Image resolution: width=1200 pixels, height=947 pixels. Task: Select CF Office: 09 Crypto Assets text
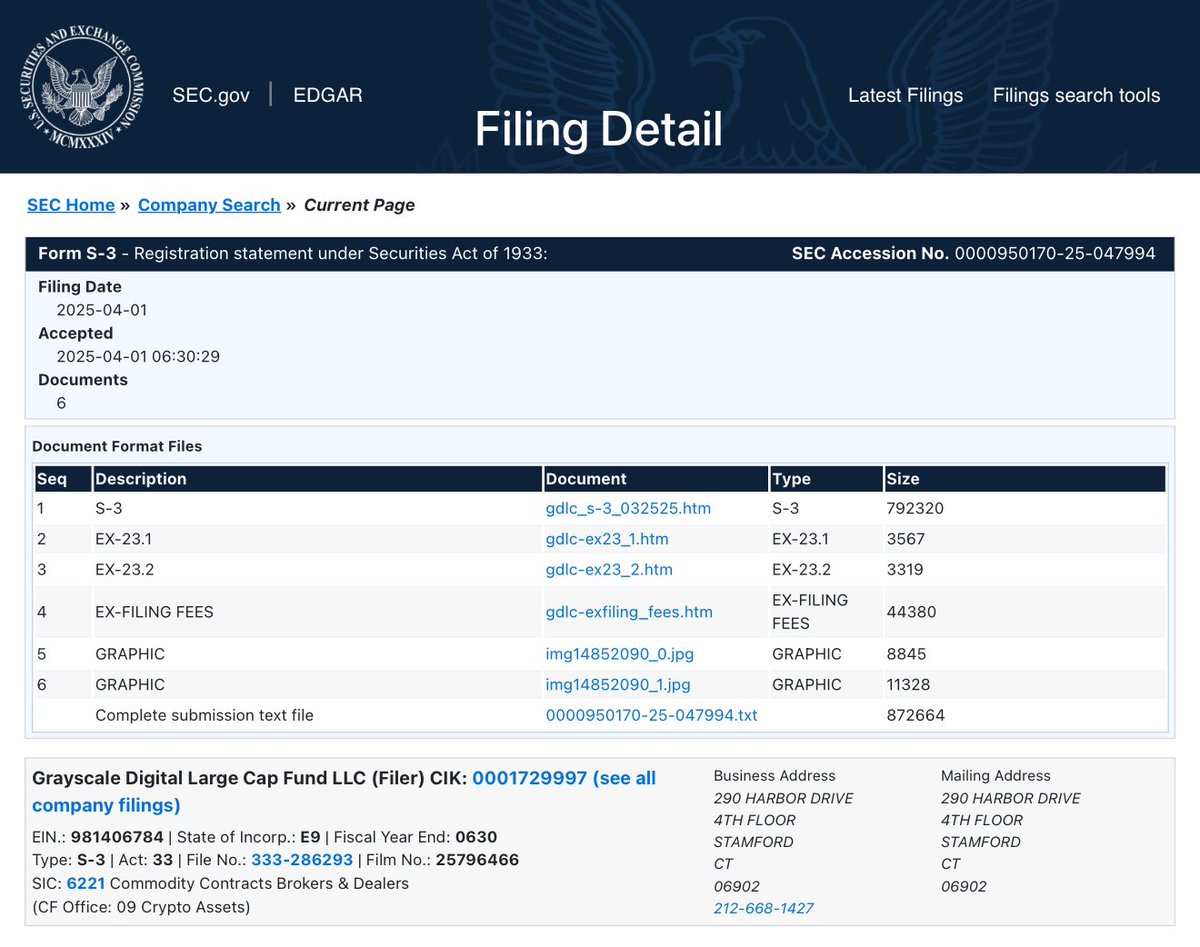click(141, 907)
